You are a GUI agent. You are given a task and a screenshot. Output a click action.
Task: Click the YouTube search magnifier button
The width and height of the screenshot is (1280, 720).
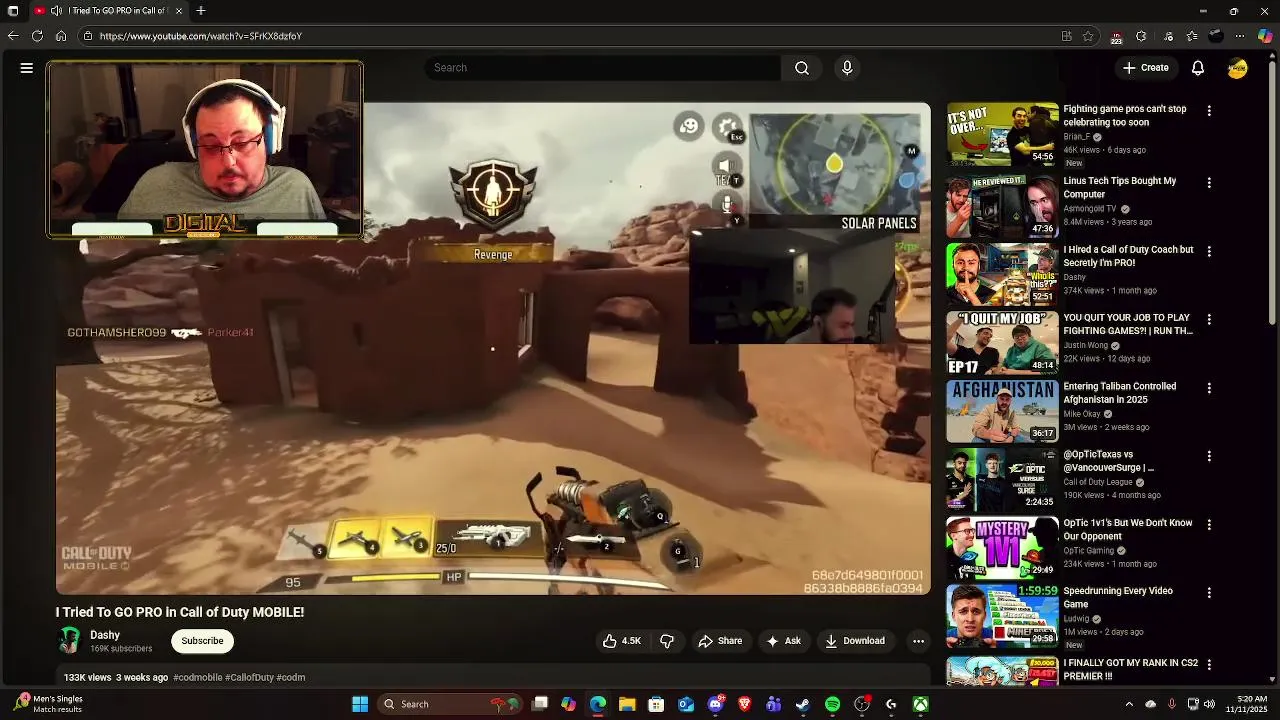coord(802,68)
